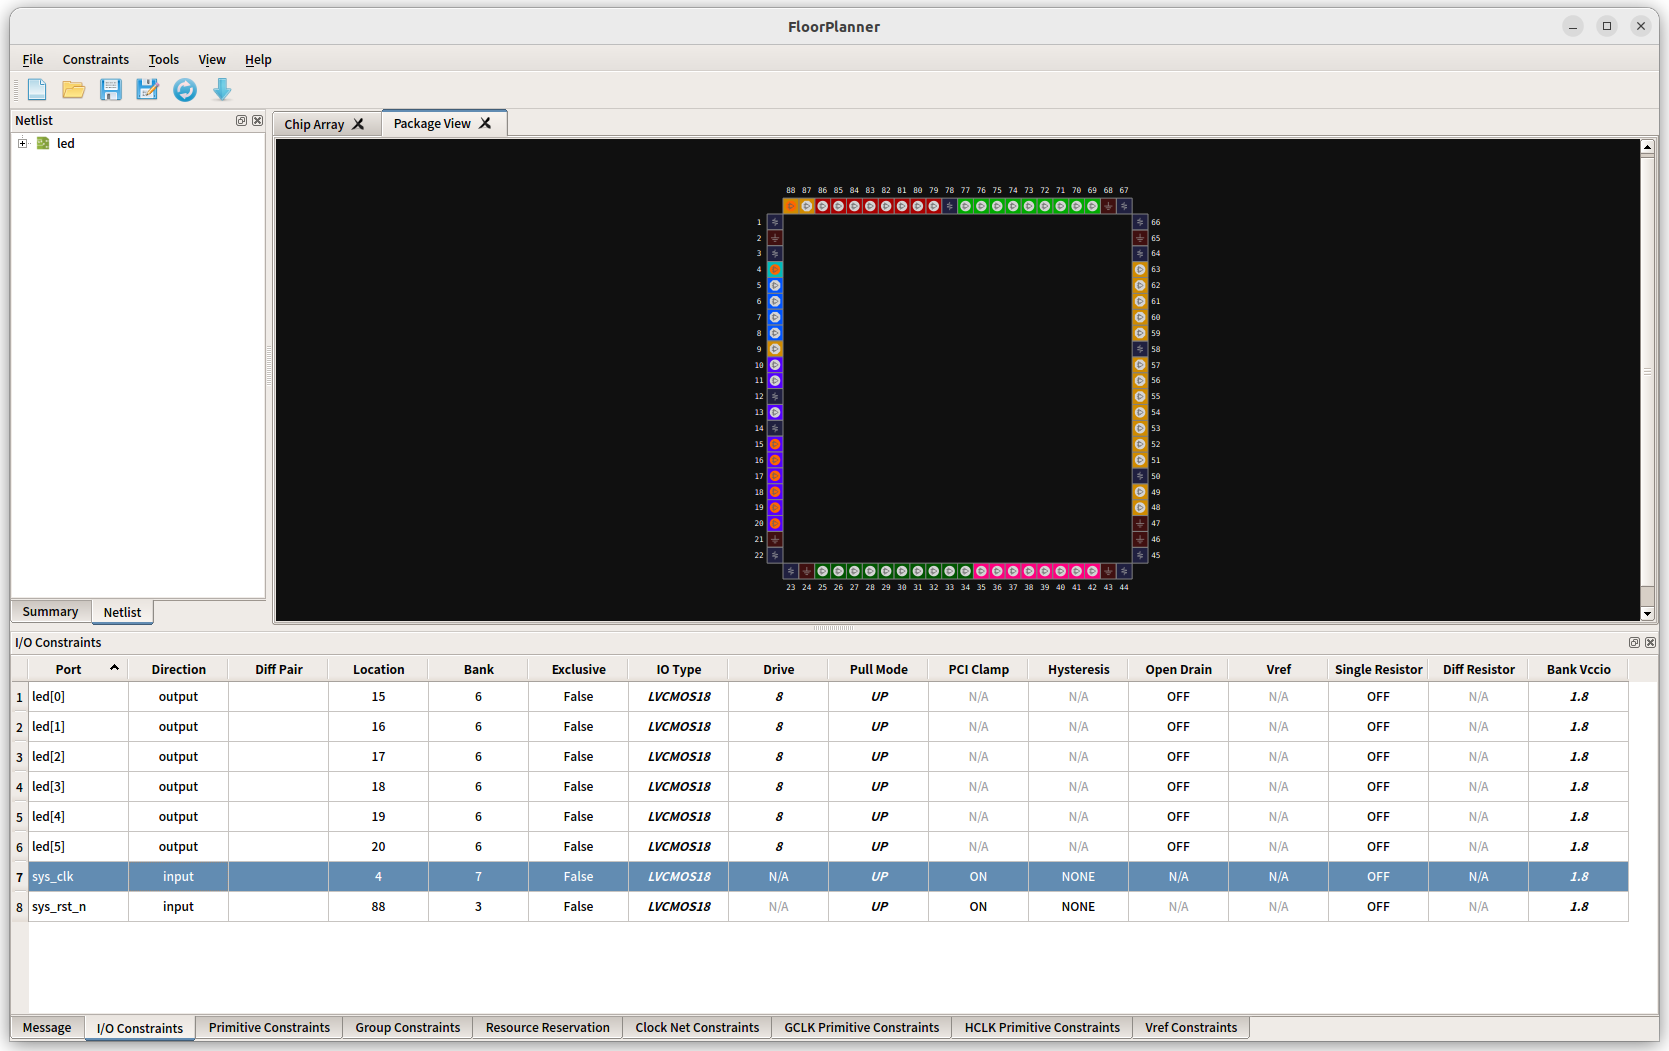Click the Save As disk-with-pencil icon
This screenshot has height=1051, width=1669.
148,90
